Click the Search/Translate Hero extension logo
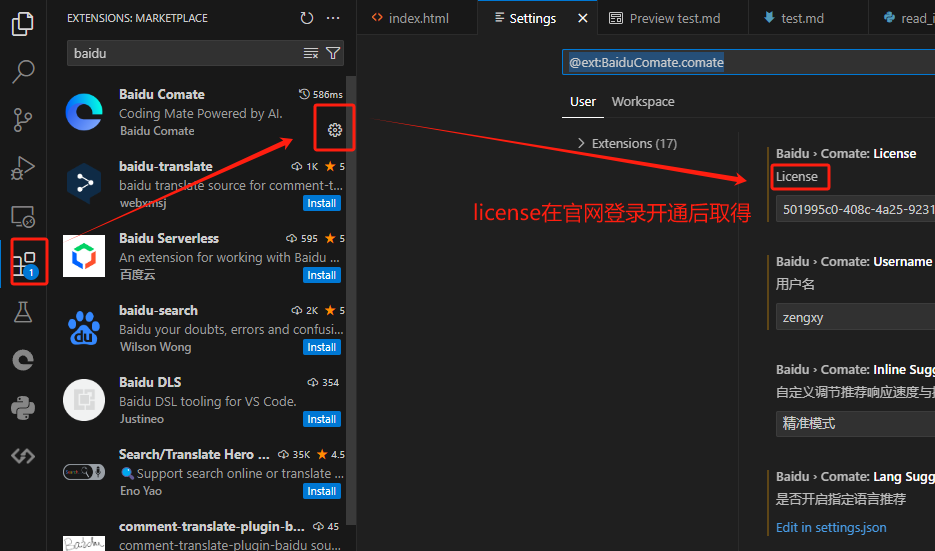Screen dimensions: 935x551 (x=84, y=472)
